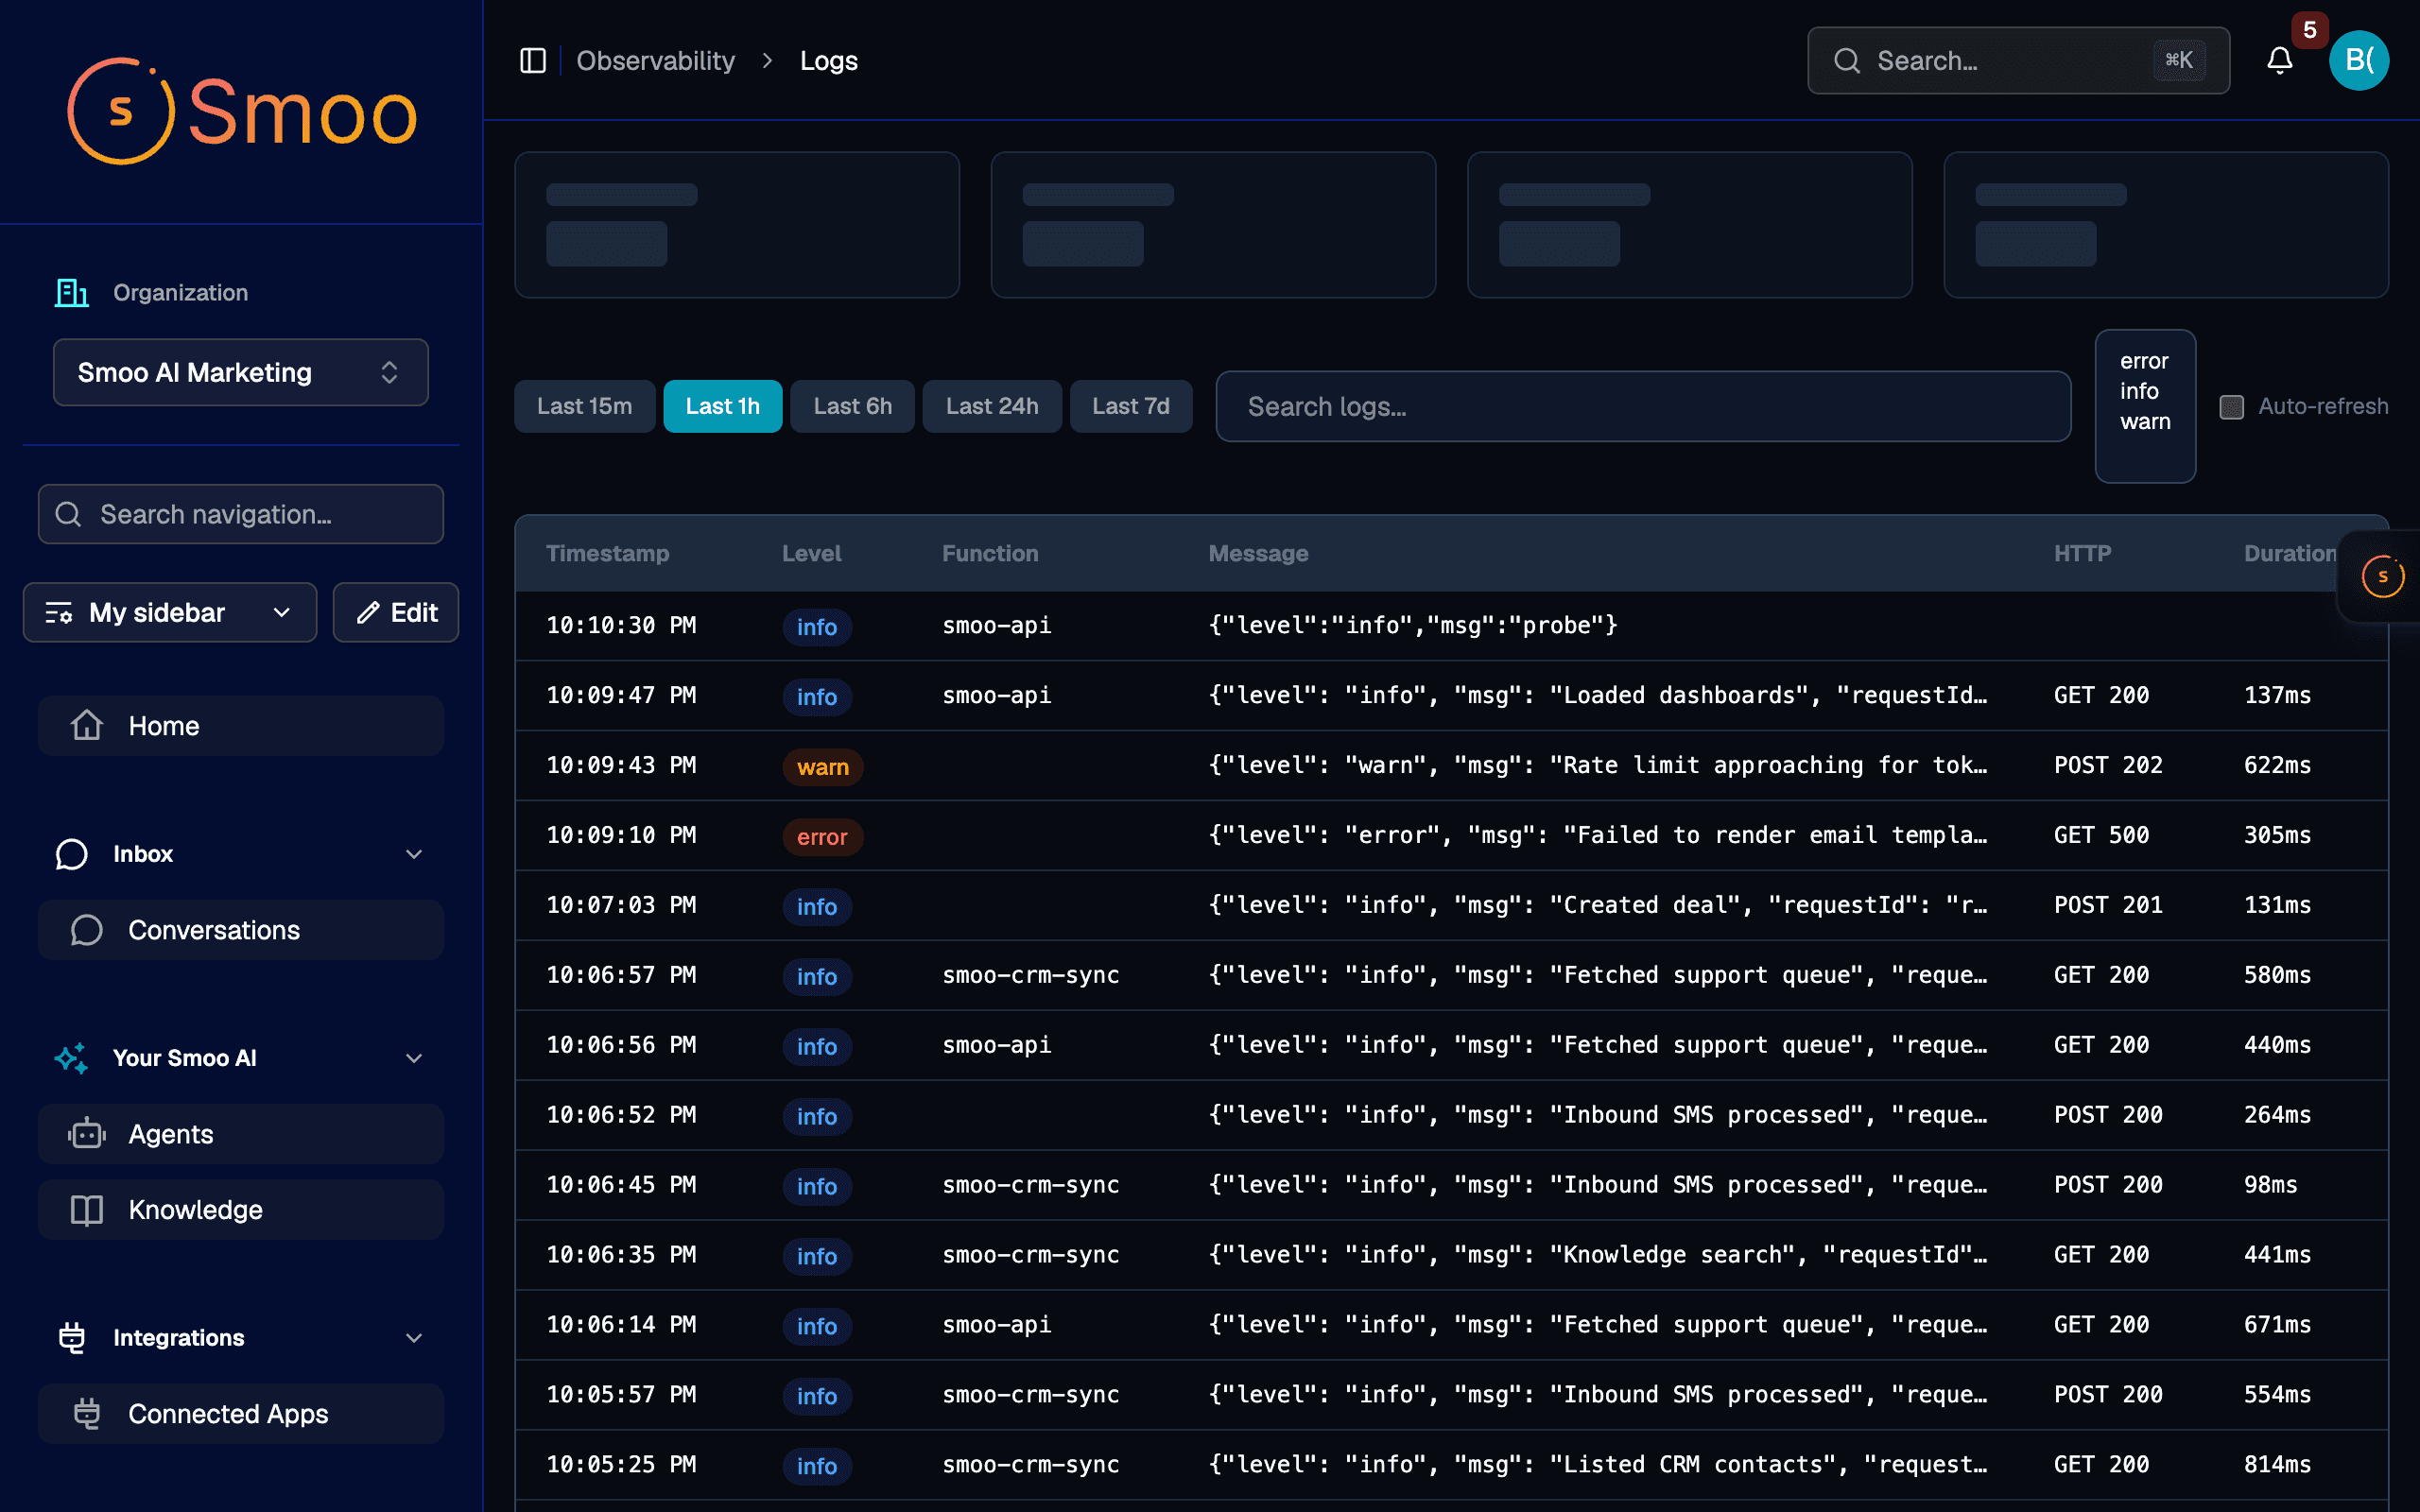Viewport: 2420px width, 1512px height.
Task: Open the user avatar menu
Action: [2359, 61]
